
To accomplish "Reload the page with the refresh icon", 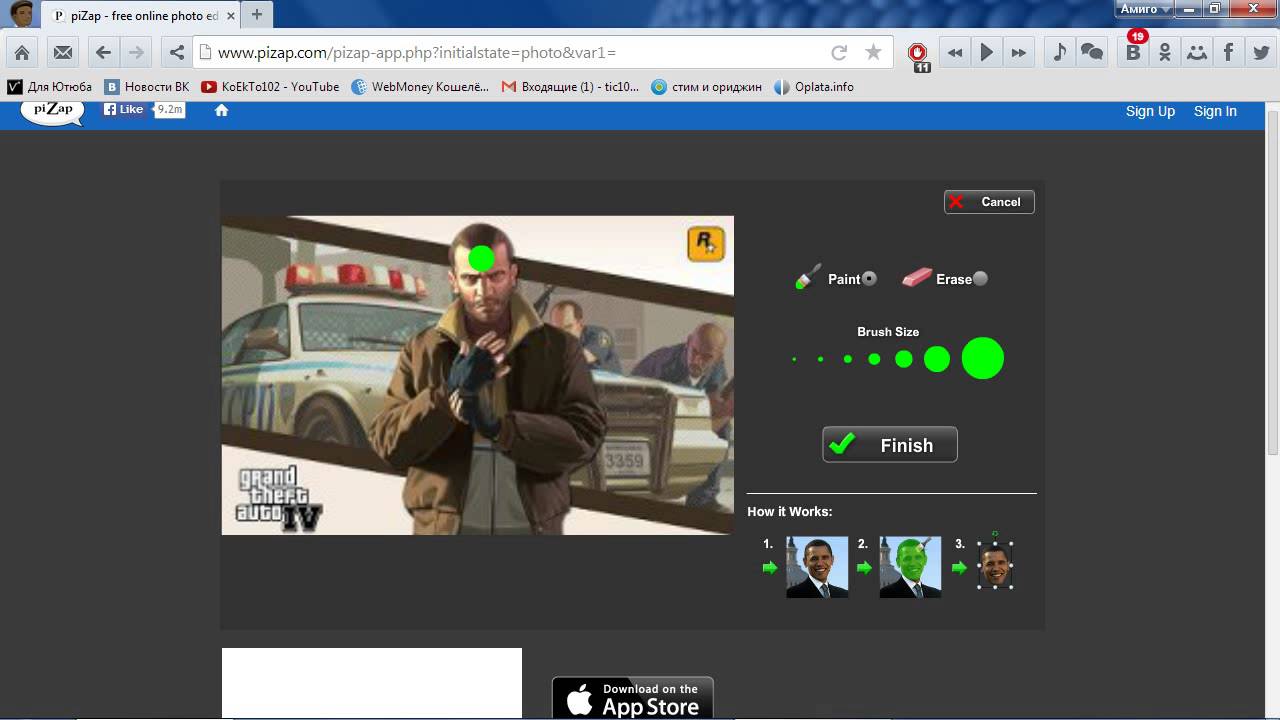I will click(839, 53).
